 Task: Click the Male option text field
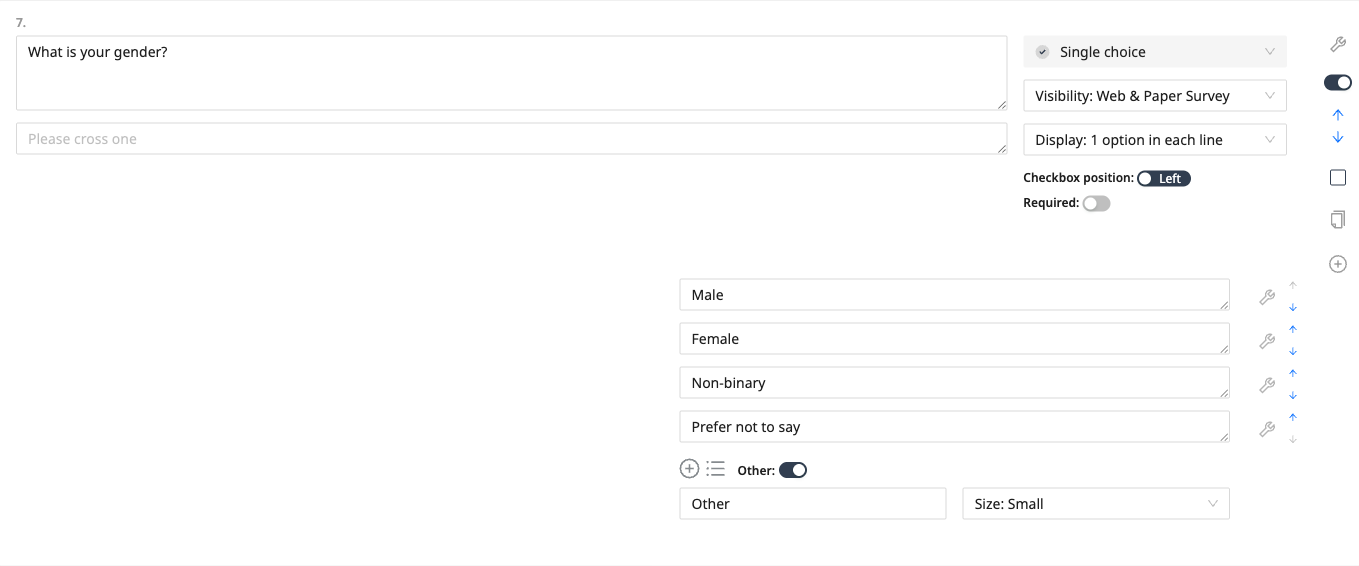[954, 295]
